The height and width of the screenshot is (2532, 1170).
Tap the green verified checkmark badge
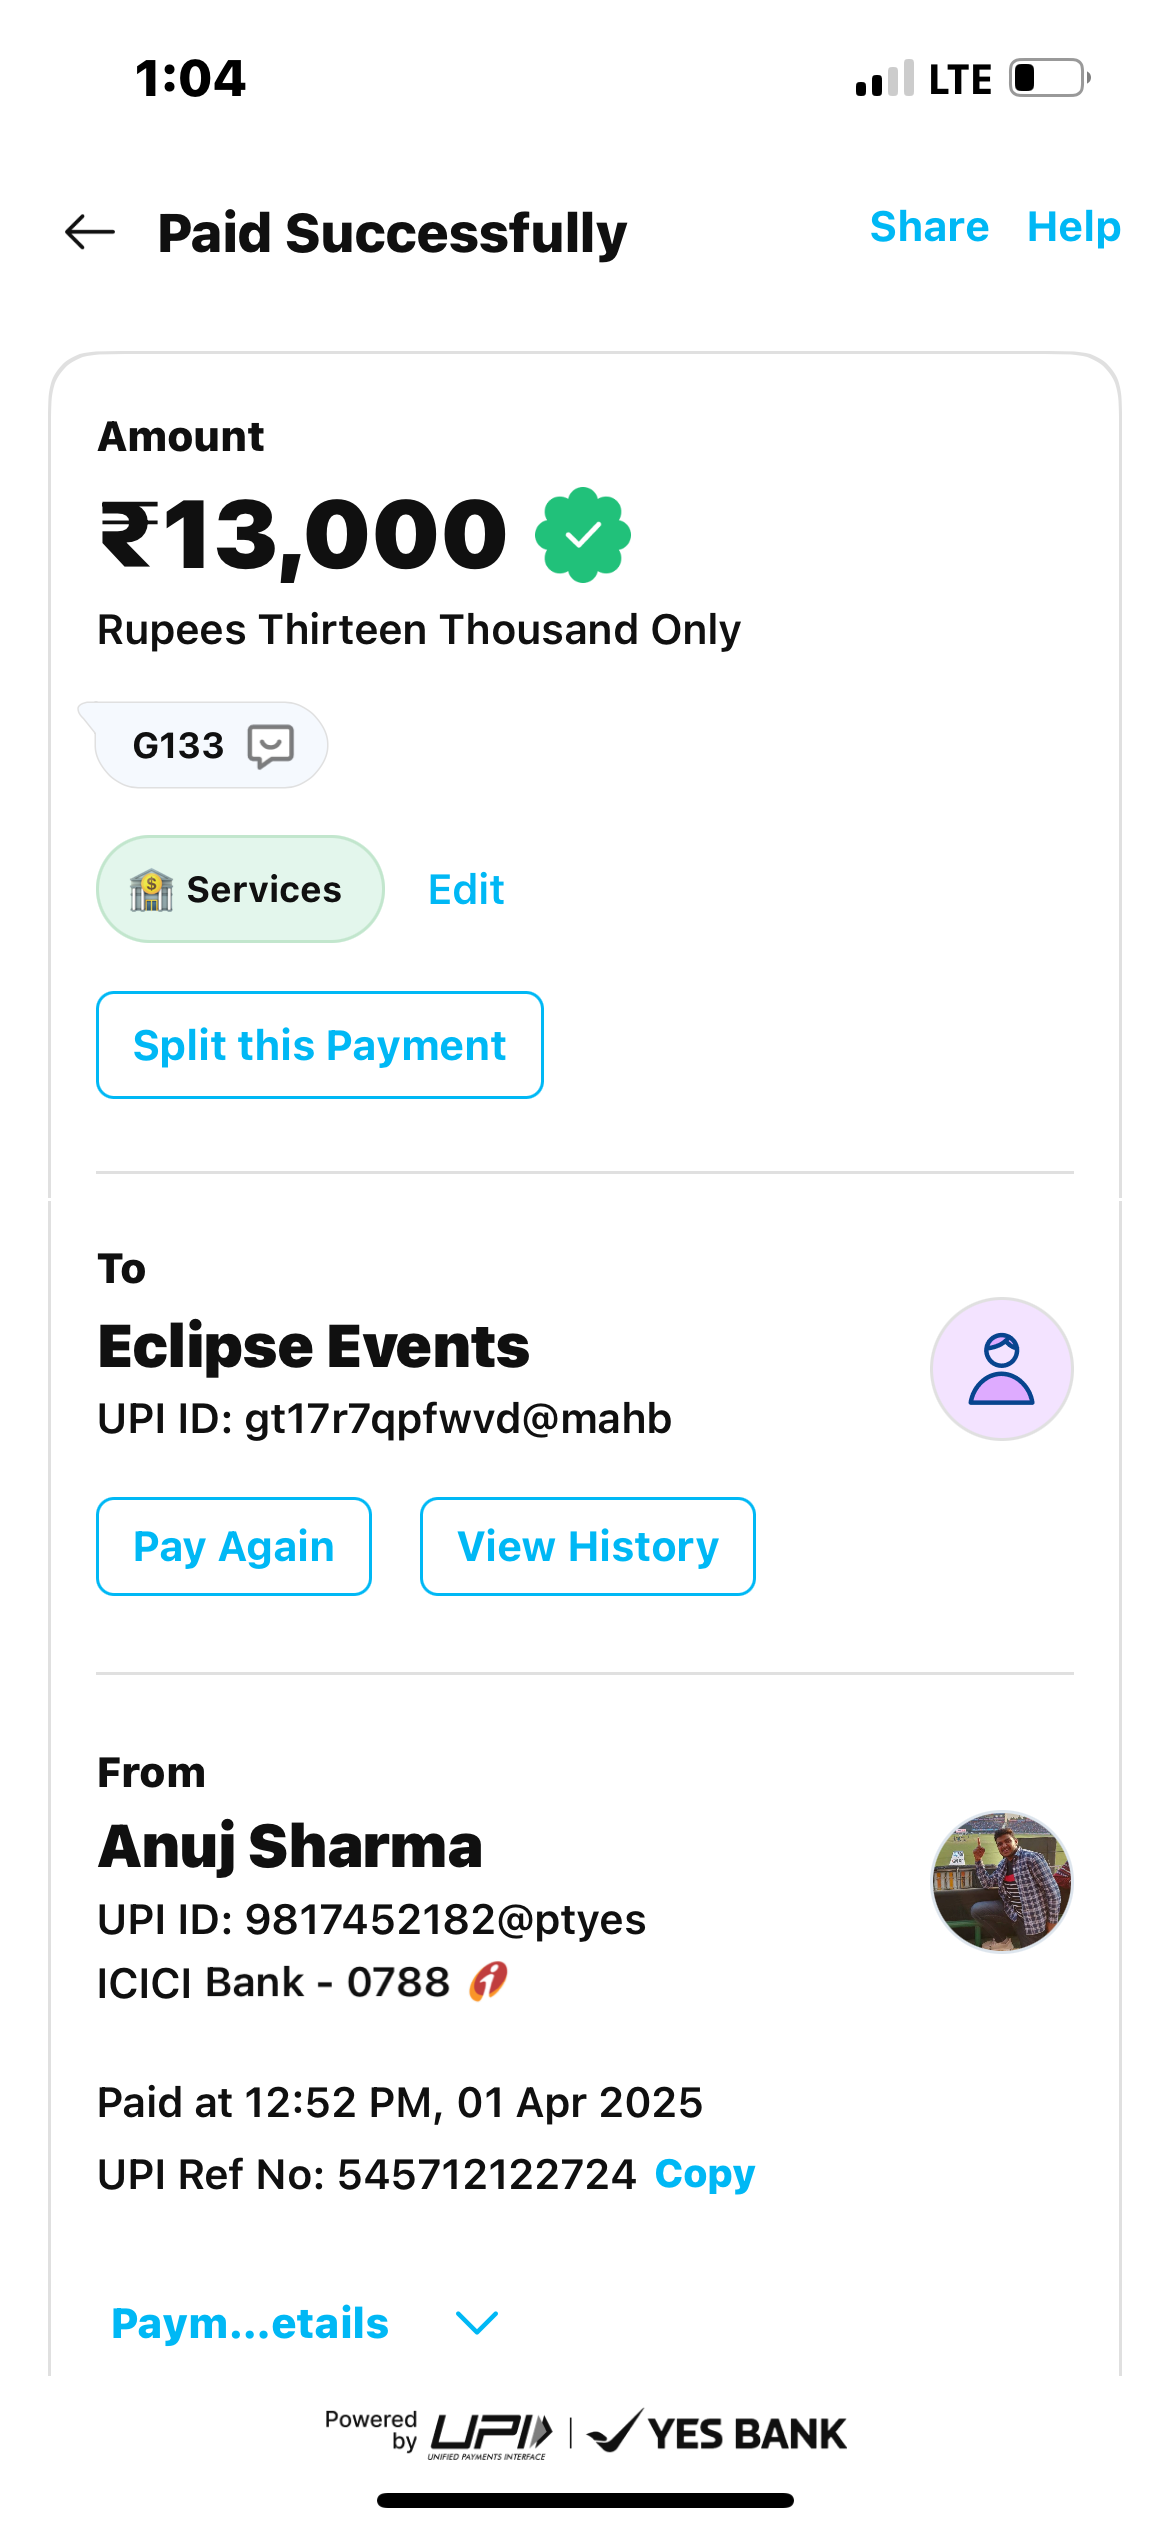[583, 535]
